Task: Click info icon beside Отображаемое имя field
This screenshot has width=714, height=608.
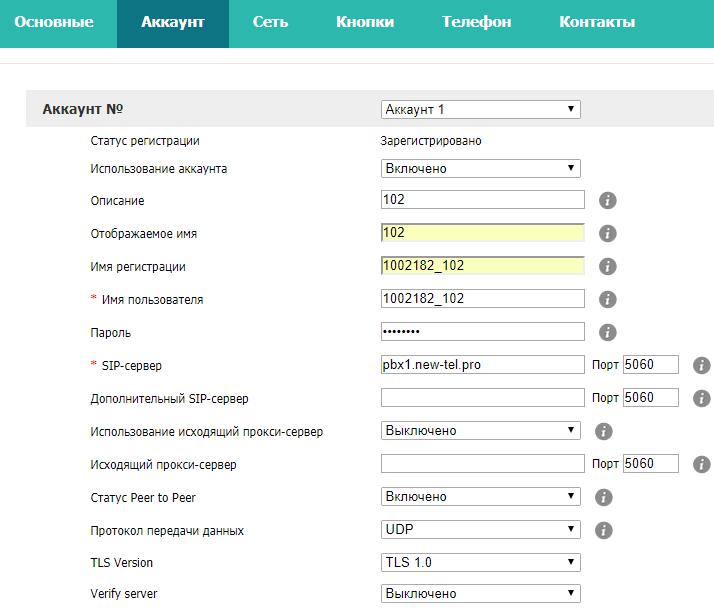Action: click(x=607, y=234)
